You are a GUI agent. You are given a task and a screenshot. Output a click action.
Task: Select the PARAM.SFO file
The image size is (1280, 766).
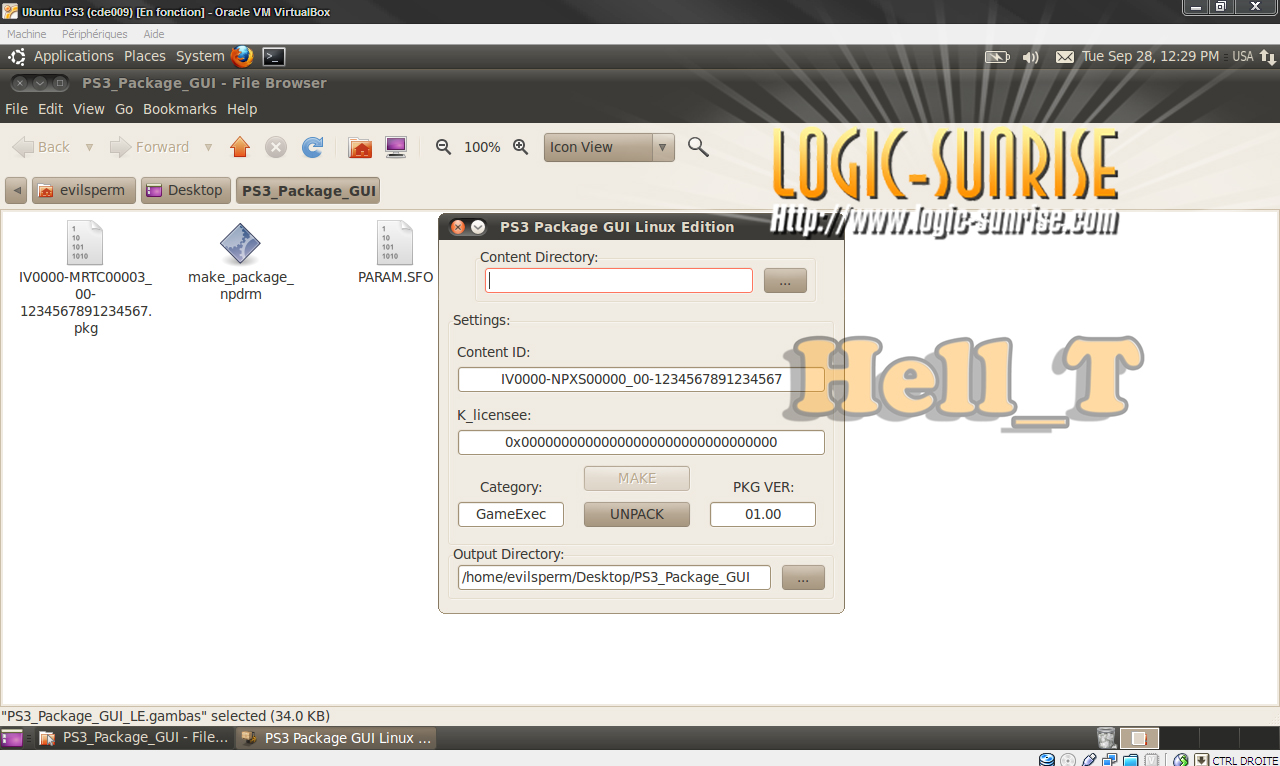(395, 244)
